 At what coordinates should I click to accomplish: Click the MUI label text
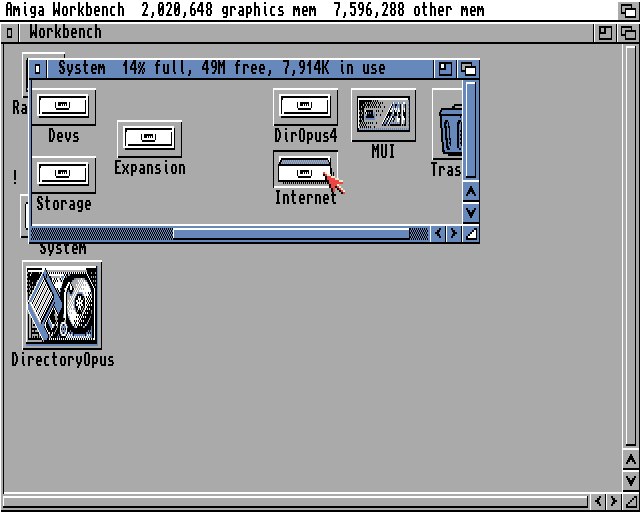(383, 151)
